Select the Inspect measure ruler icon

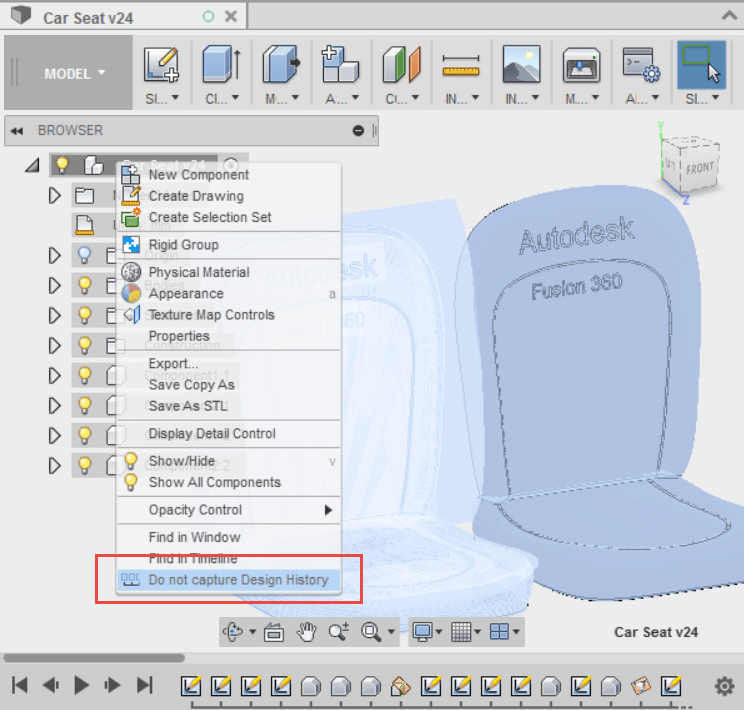tap(461, 65)
